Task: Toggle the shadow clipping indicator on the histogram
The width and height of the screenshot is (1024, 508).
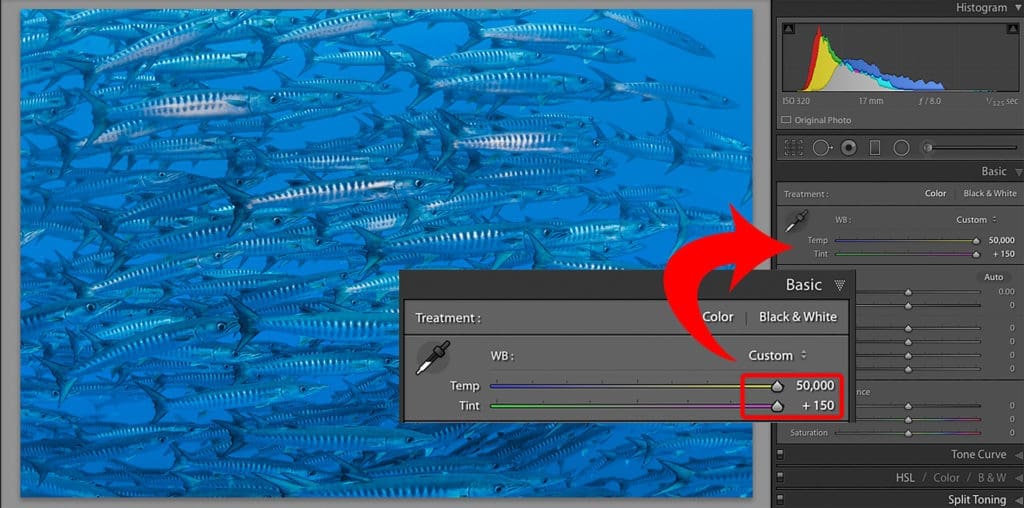Action: (x=788, y=28)
